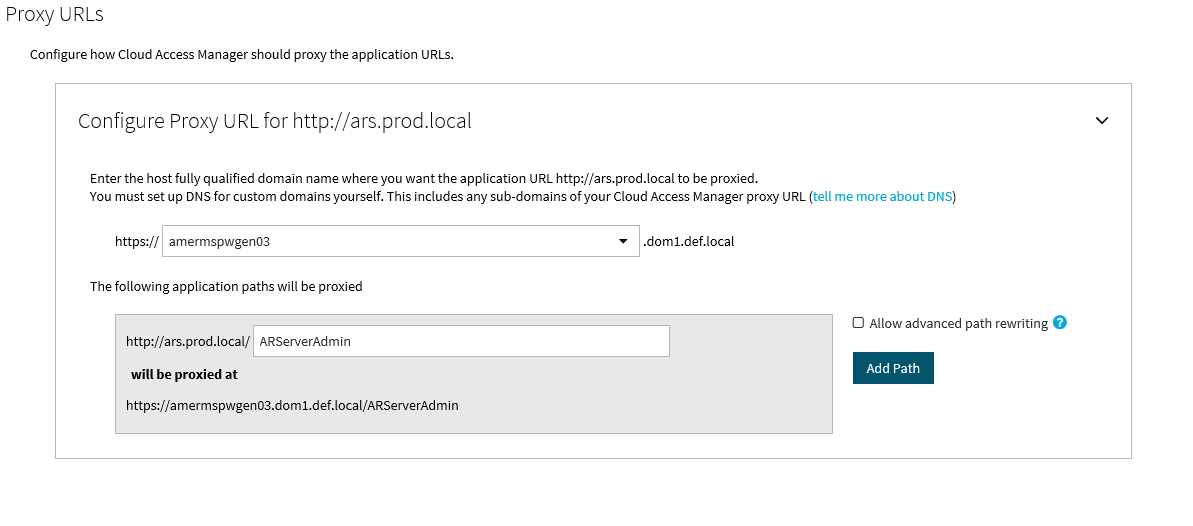Click the 'https://' prefix label before host box

(x=136, y=242)
